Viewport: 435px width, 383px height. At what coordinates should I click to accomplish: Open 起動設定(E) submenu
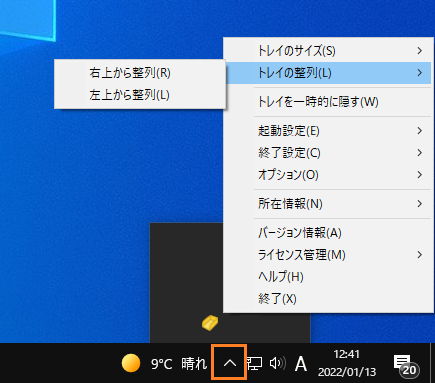coord(328,131)
